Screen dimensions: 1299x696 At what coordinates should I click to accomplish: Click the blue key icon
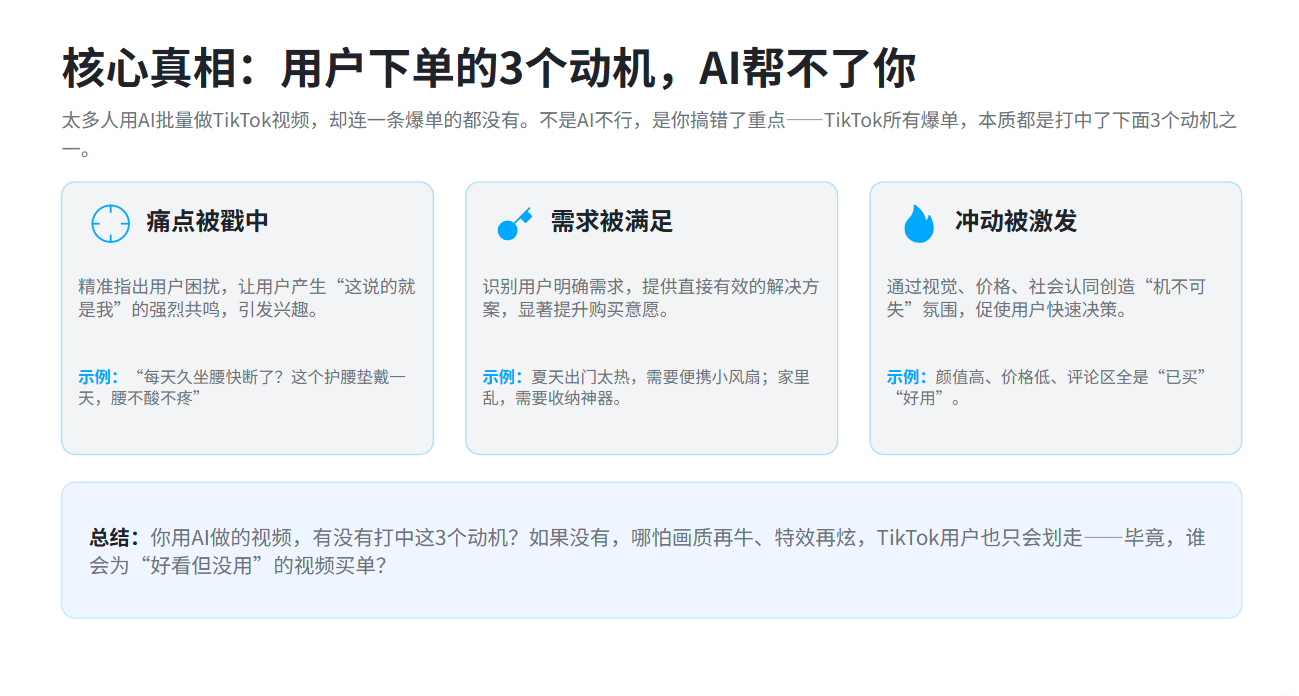(514, 223)
